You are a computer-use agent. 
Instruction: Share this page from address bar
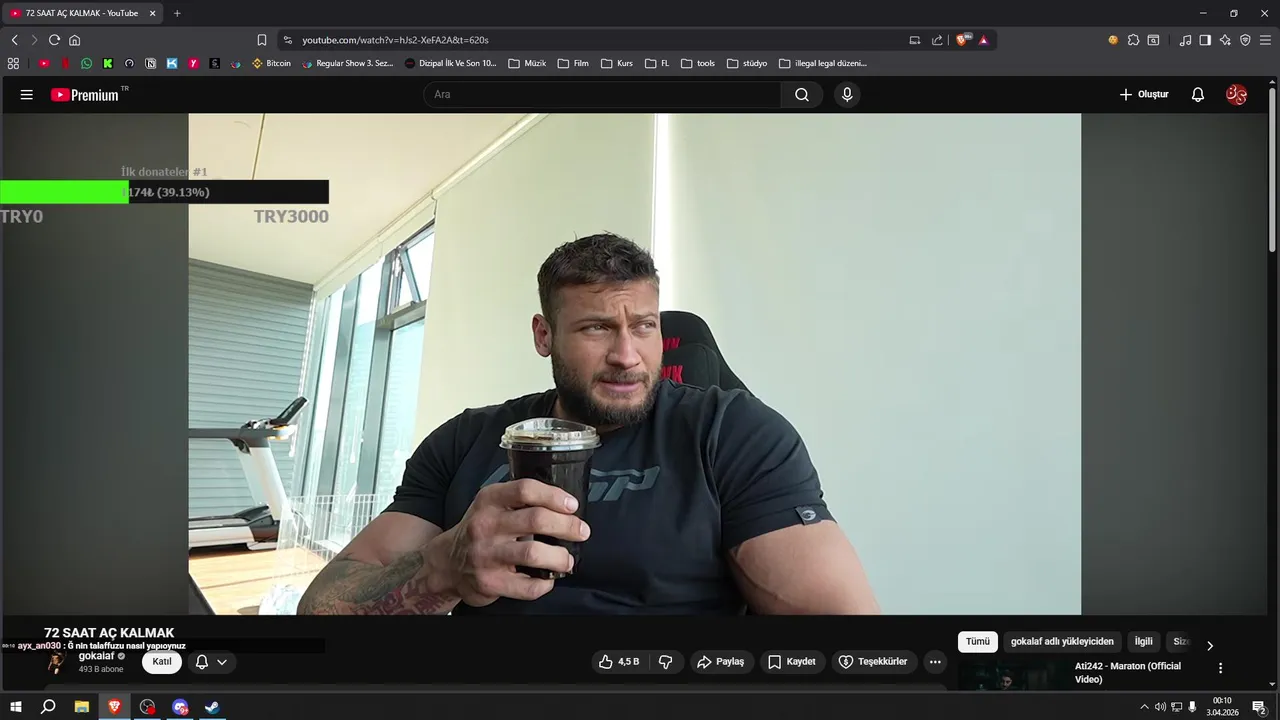point(937,40)
